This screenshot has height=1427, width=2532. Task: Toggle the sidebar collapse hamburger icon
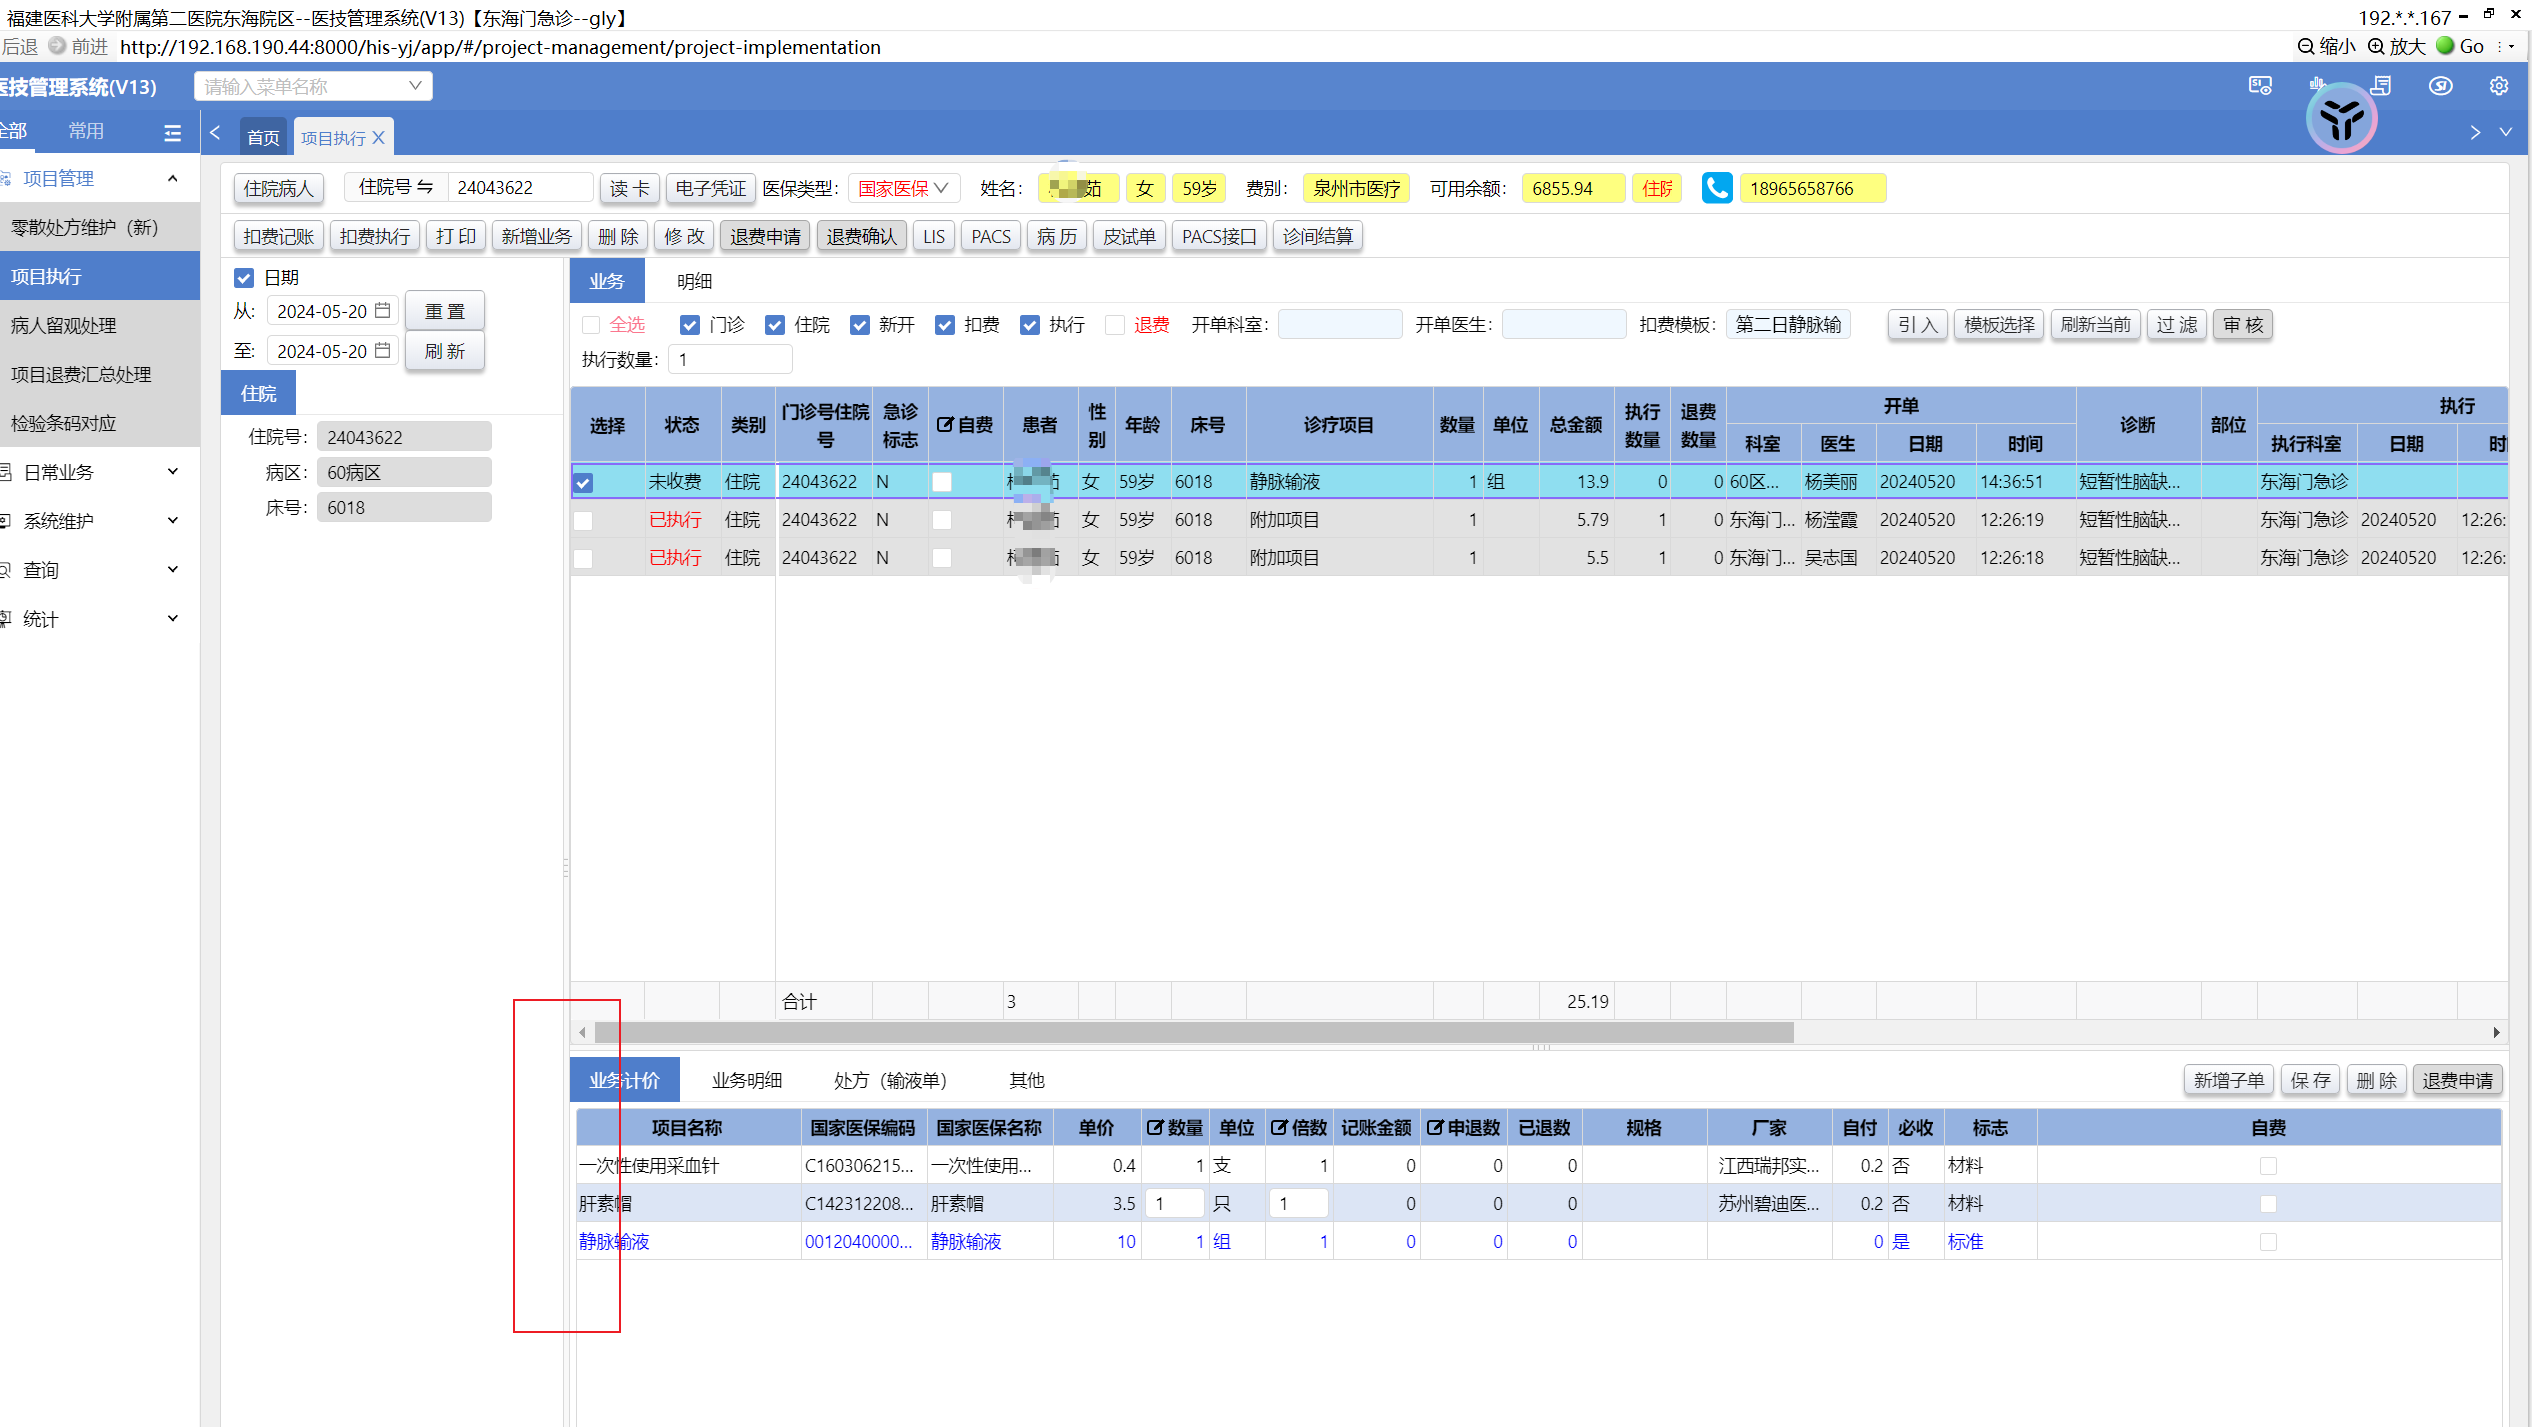click(x=172, y=132)
